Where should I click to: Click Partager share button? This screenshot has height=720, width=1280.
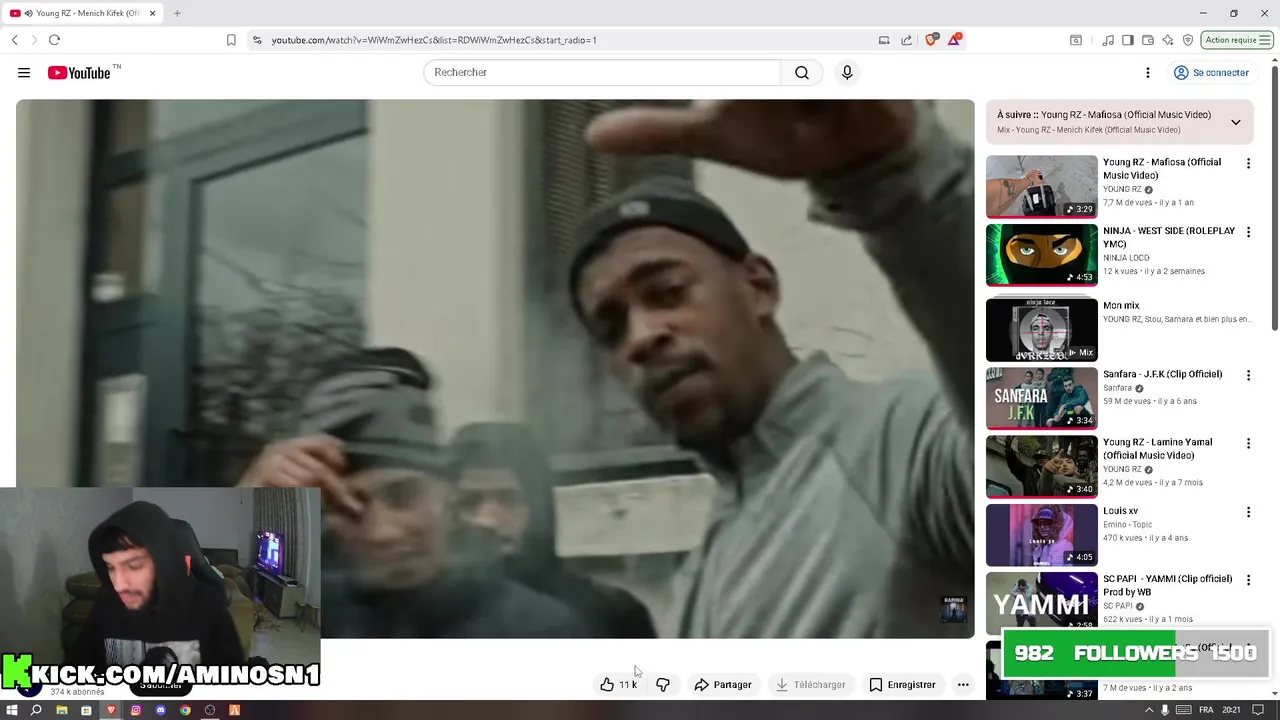coord(722,685)
